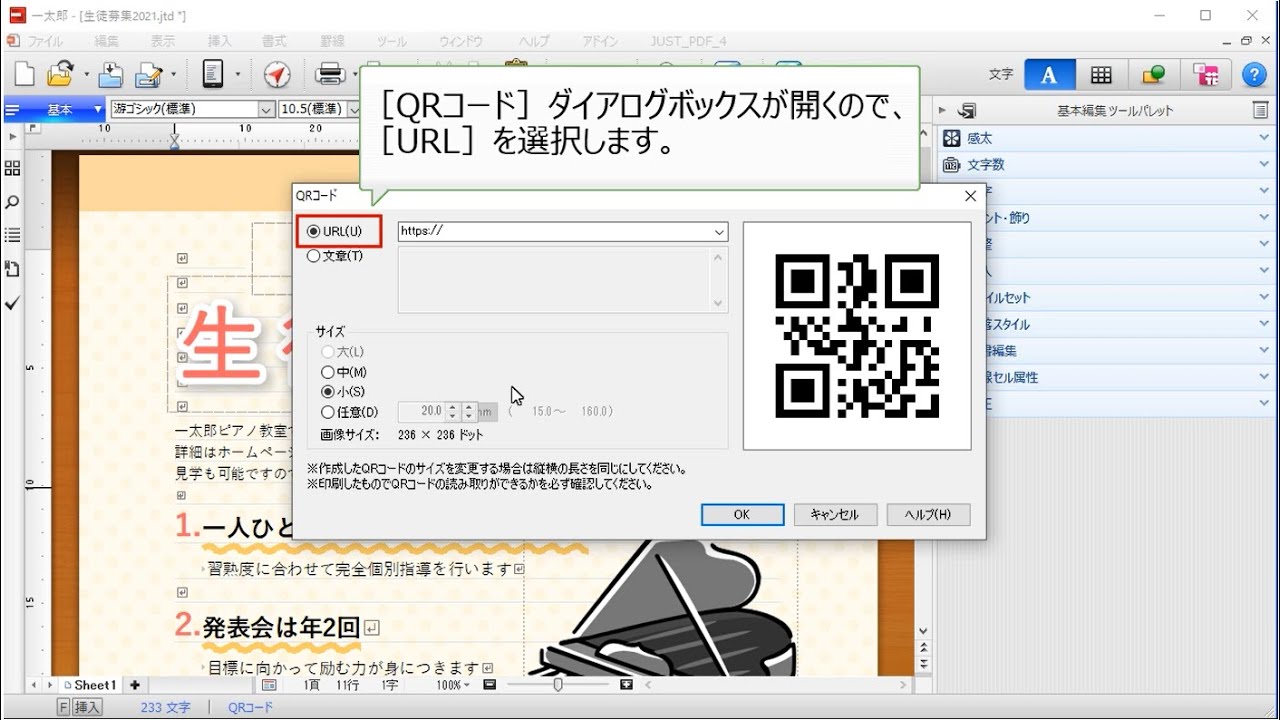Viewport: 1280px width, 720px height.
Task: Increase size with stepper up arrow
Action: (x=452, y=407)
